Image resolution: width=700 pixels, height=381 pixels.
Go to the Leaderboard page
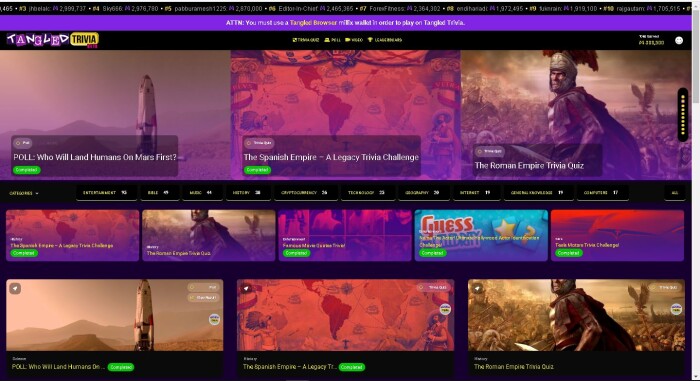point(384,40)
